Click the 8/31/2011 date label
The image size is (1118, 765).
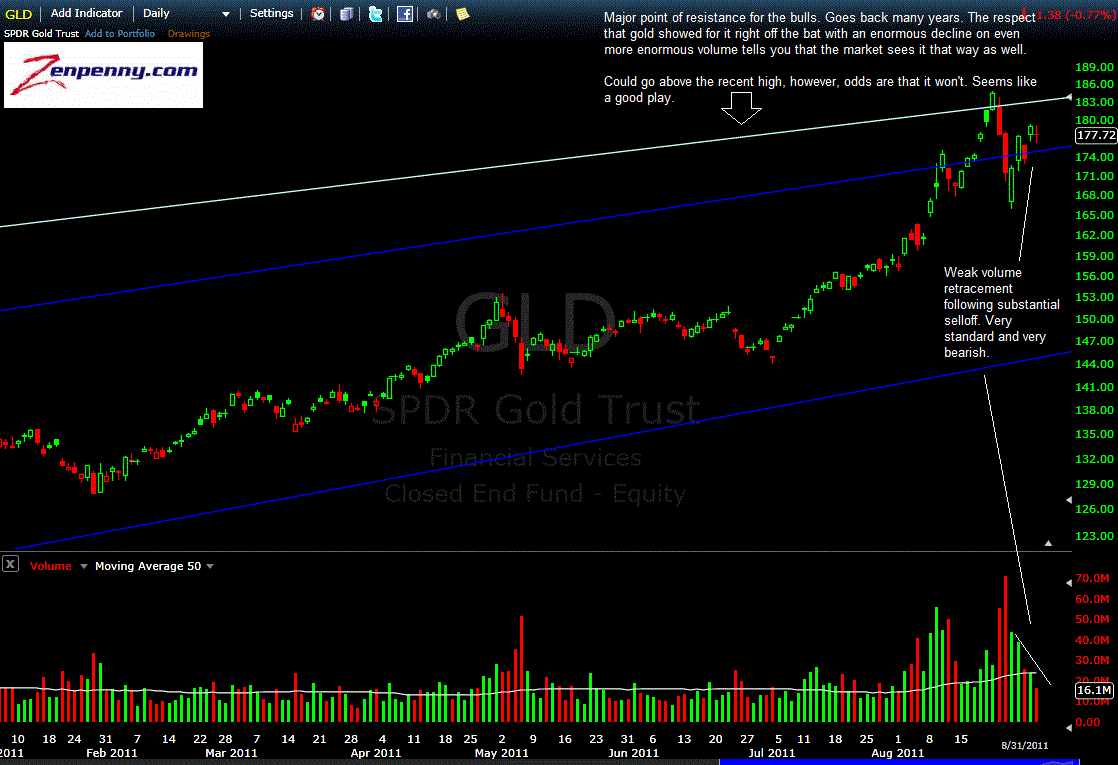(x=1025, y=746)
